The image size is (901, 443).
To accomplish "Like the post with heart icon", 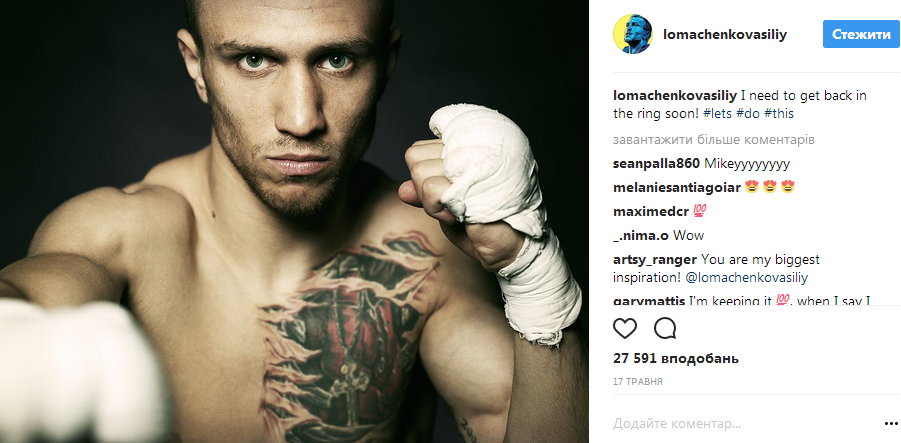I will tap(625, 329).
